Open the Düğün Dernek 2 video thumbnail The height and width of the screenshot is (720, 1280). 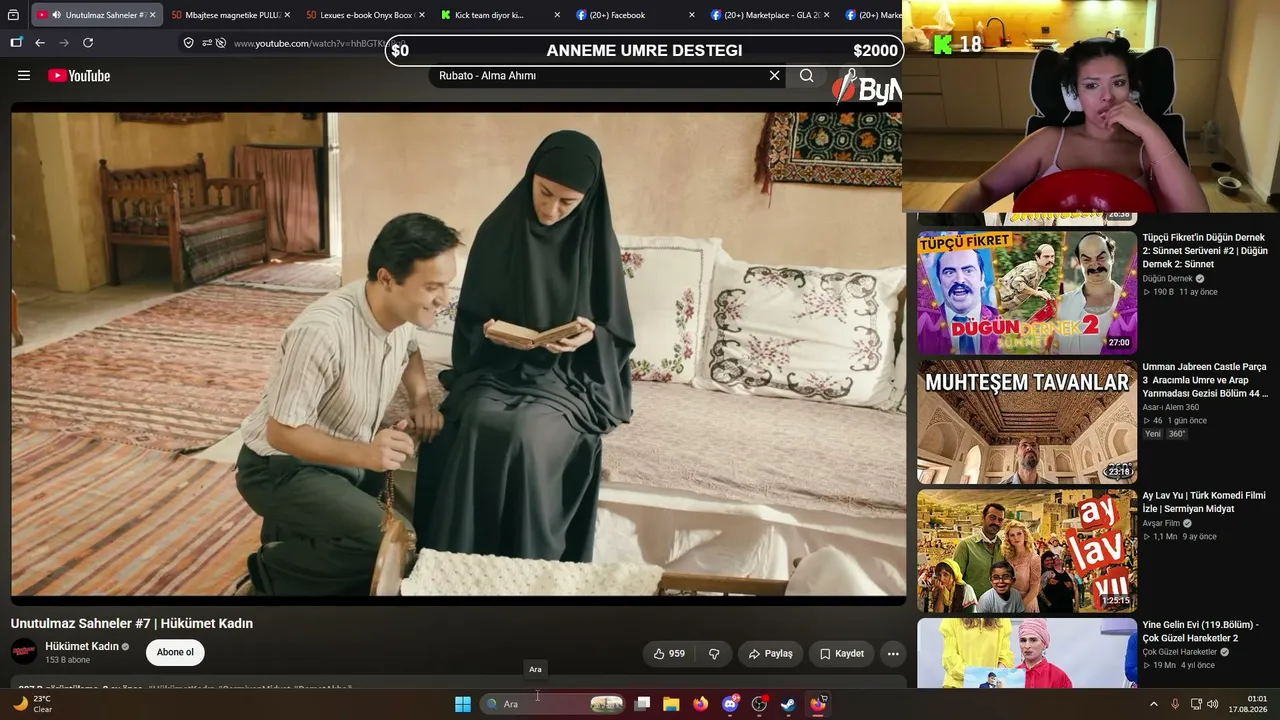1027,293
